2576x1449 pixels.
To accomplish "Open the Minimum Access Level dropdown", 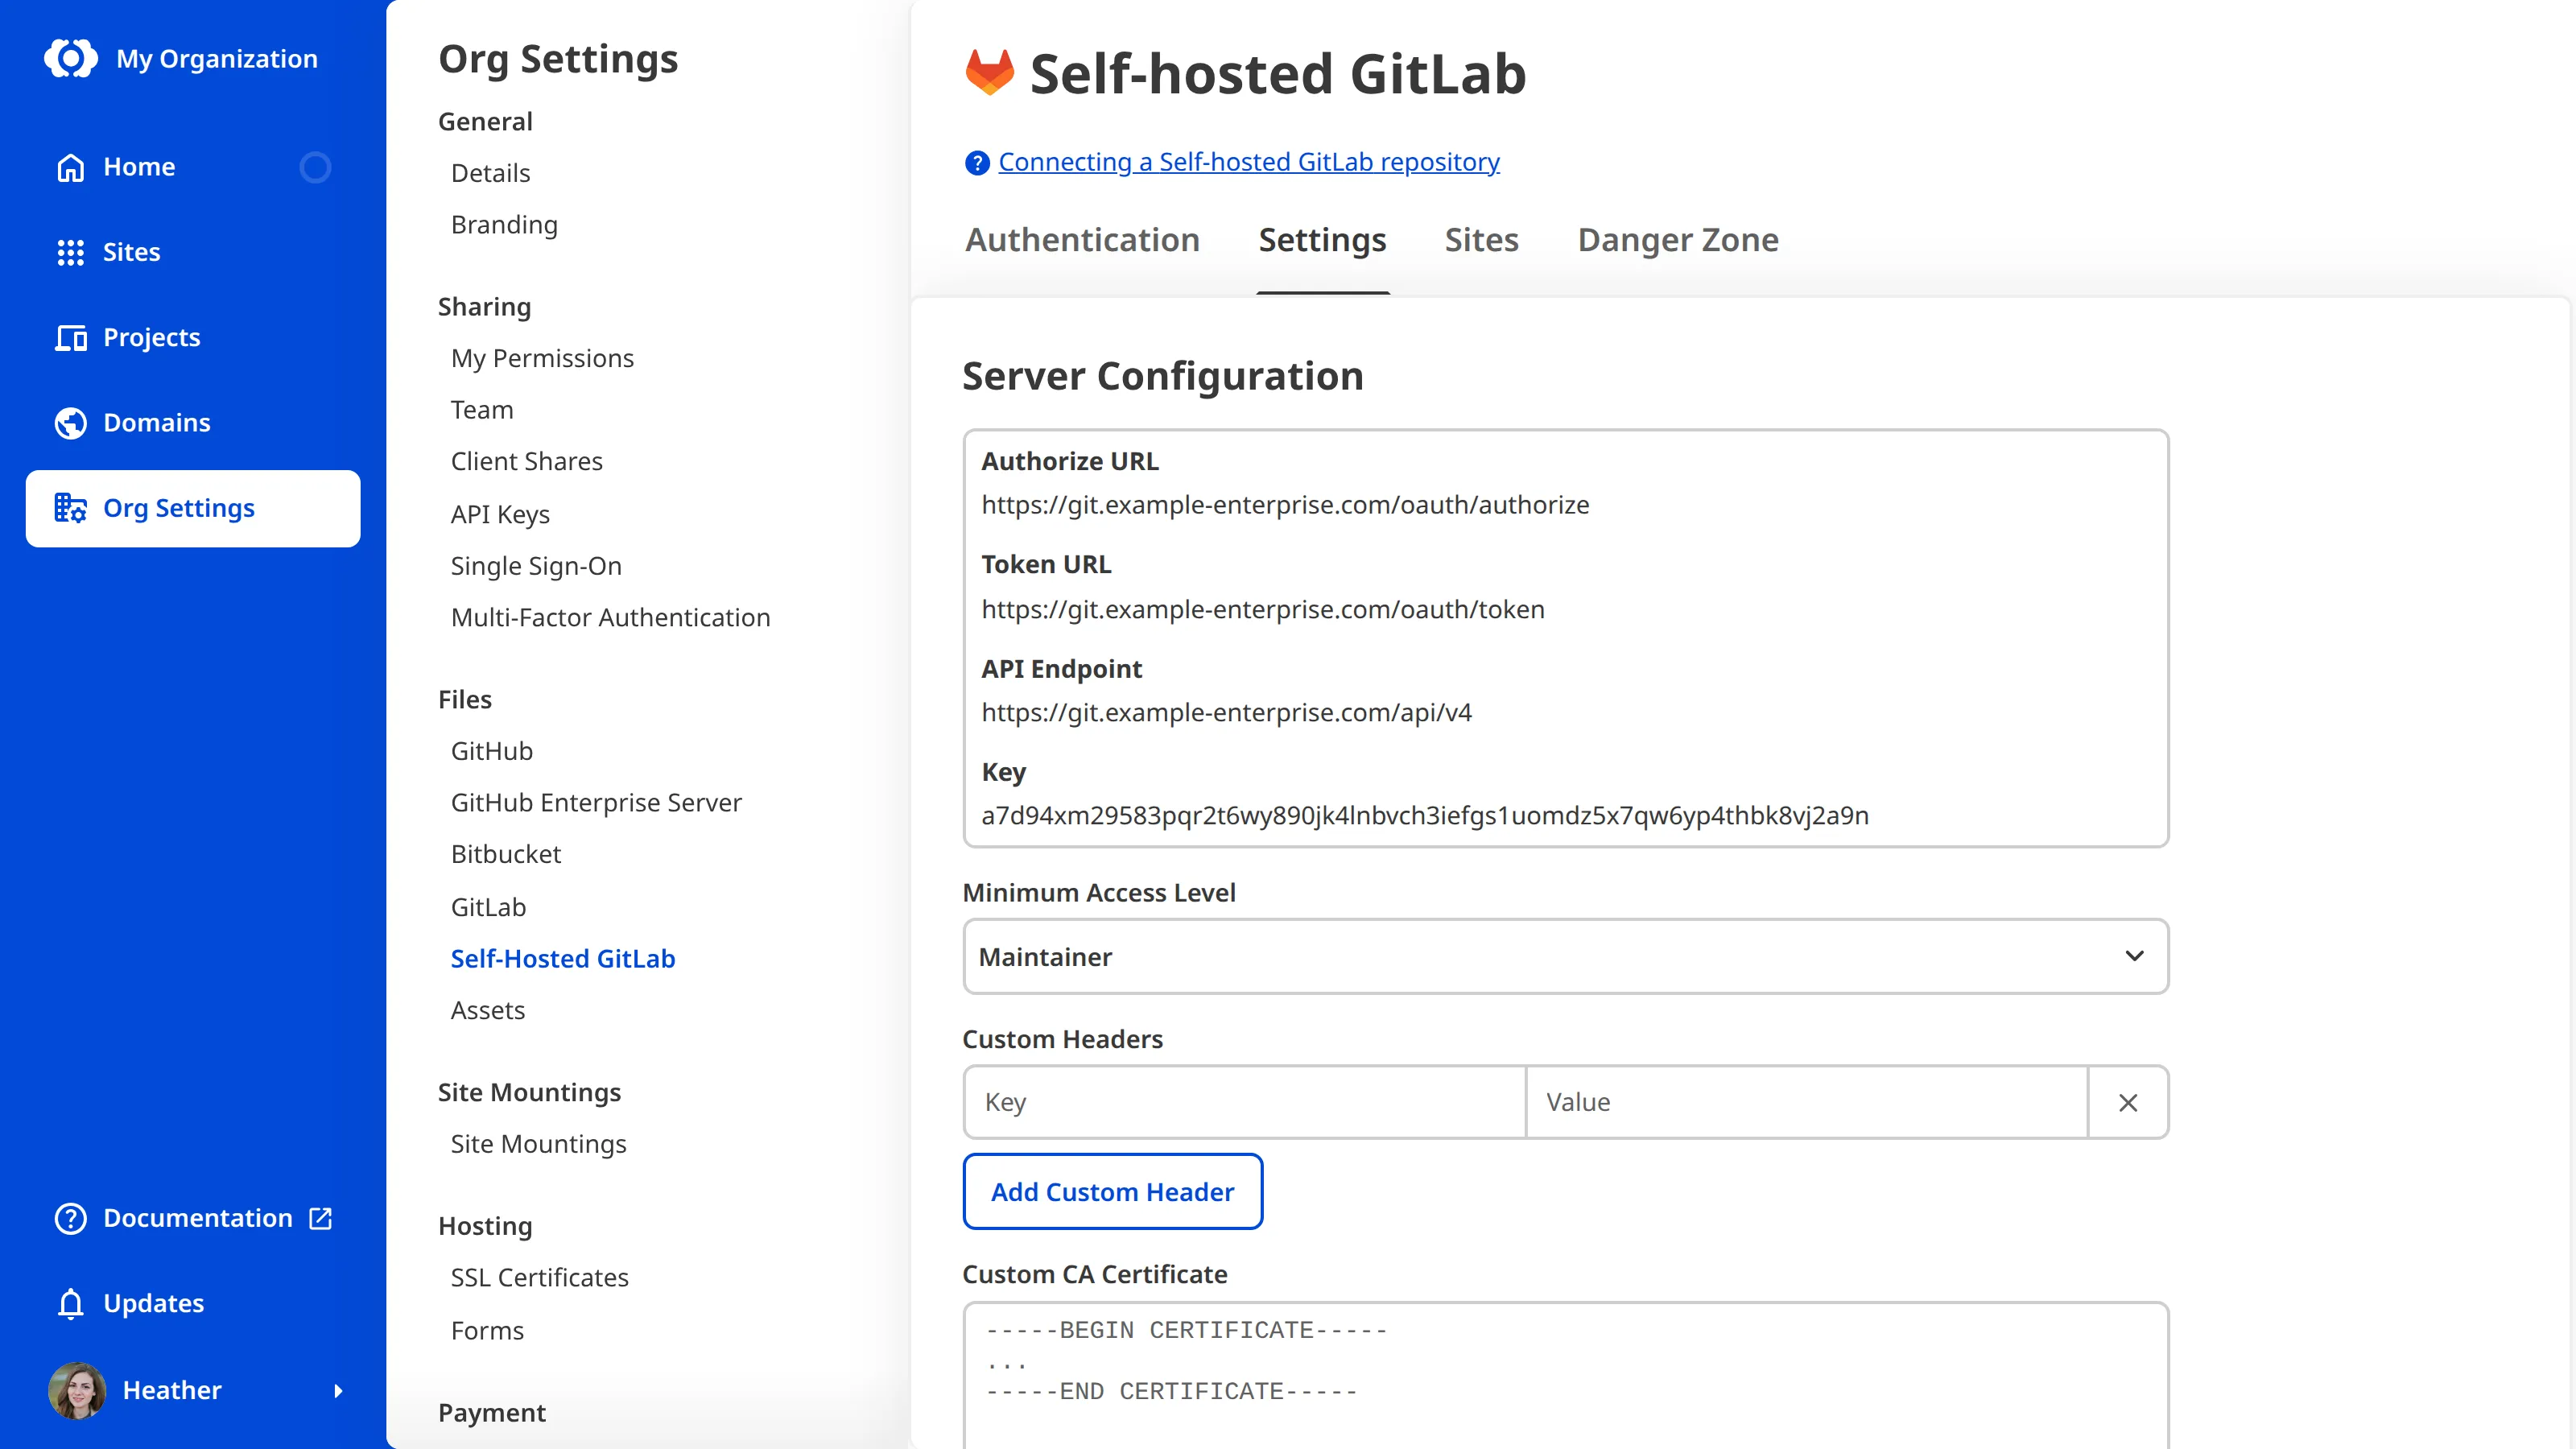I will point(1565,956).
